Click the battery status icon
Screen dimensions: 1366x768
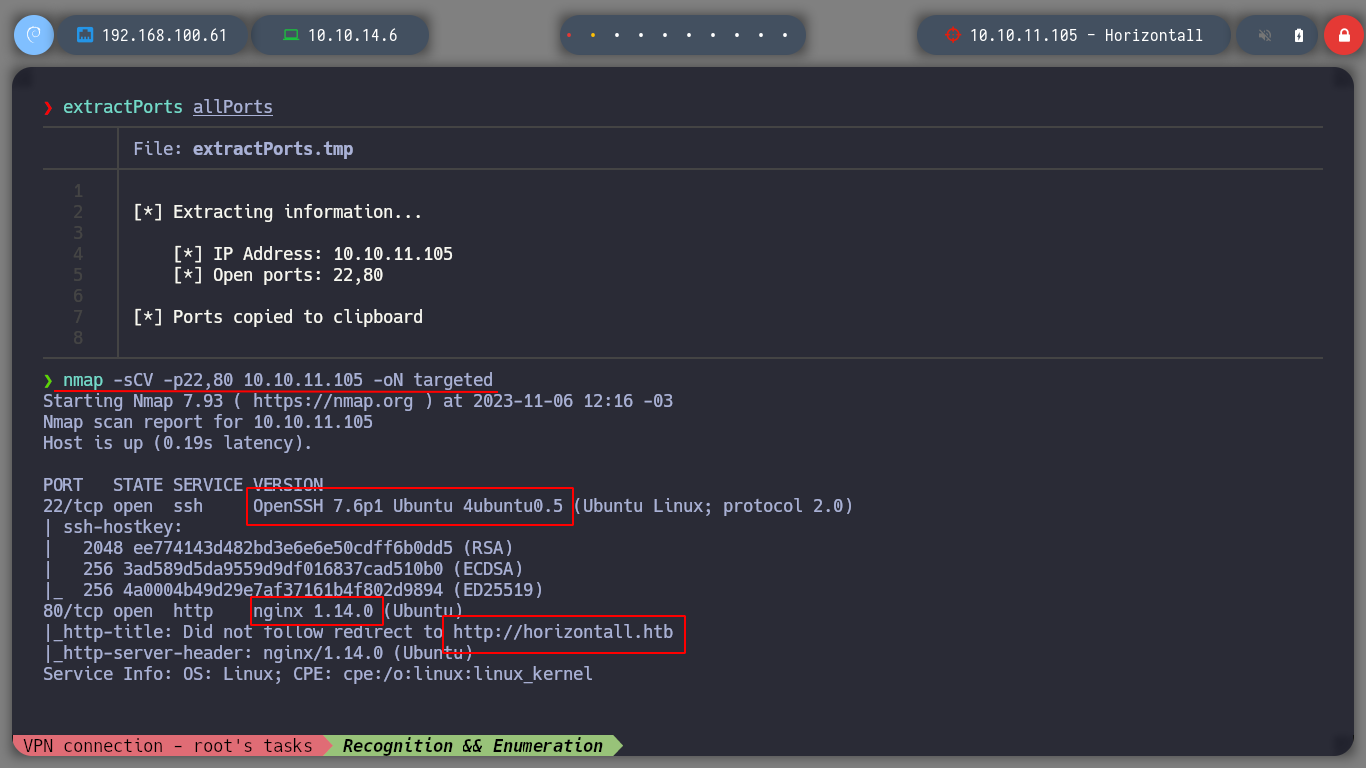1299,35
